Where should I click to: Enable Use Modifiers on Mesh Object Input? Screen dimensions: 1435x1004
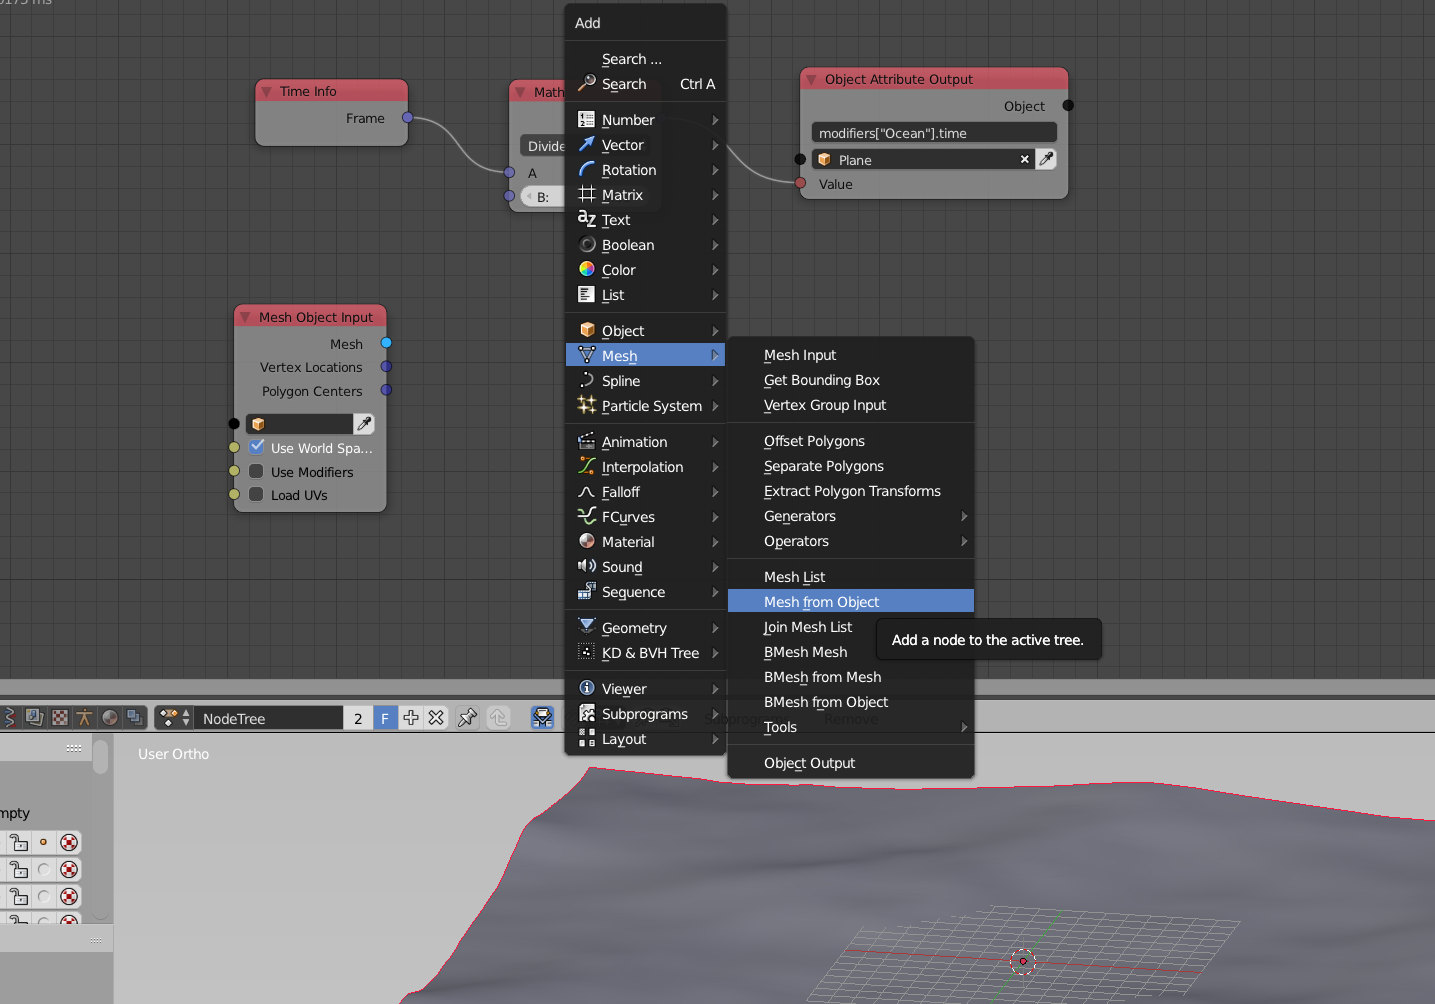(x=258, y=471)
